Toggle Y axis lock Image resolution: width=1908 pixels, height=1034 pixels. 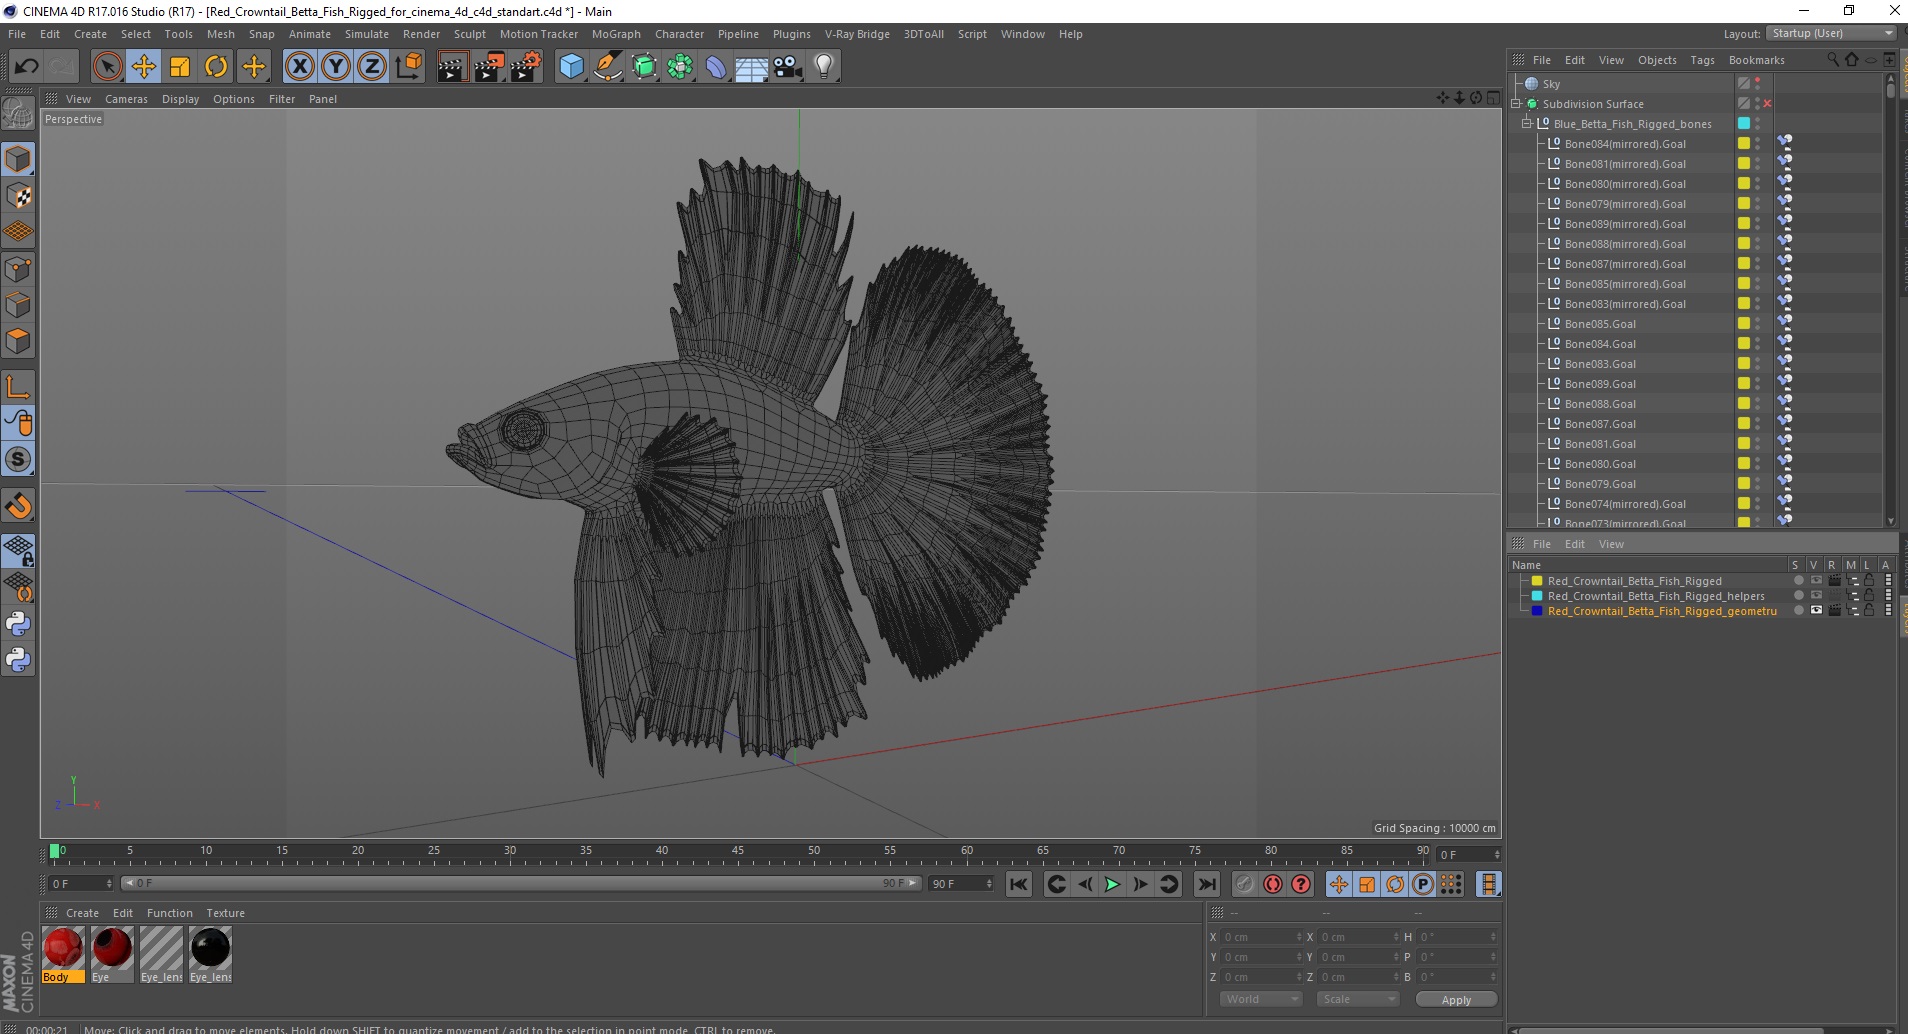pyautogui.click(x=336, y=67)
